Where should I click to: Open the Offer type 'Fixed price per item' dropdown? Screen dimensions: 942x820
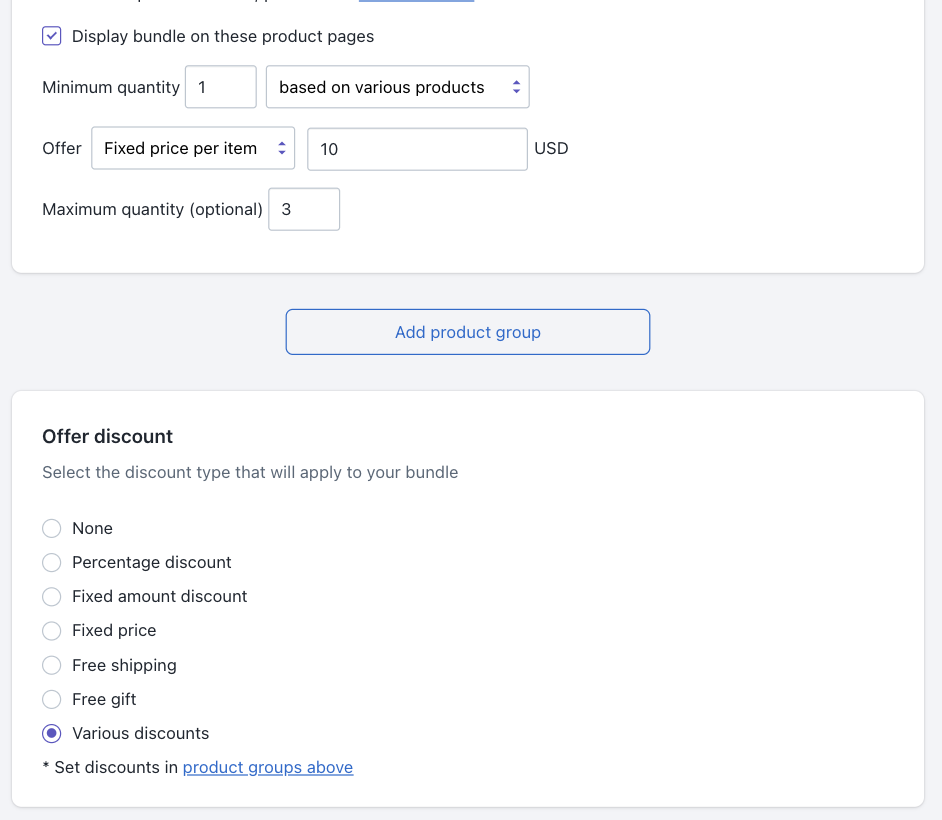pyautogui.click(x=193, y=148)
